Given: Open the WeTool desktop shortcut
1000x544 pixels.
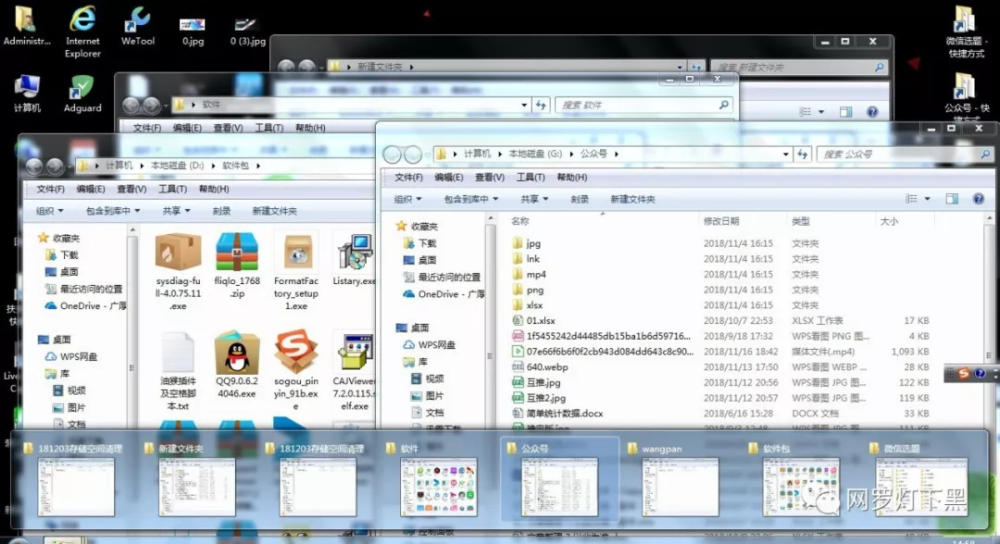Looking at the screenshot, I should point(137,26).
